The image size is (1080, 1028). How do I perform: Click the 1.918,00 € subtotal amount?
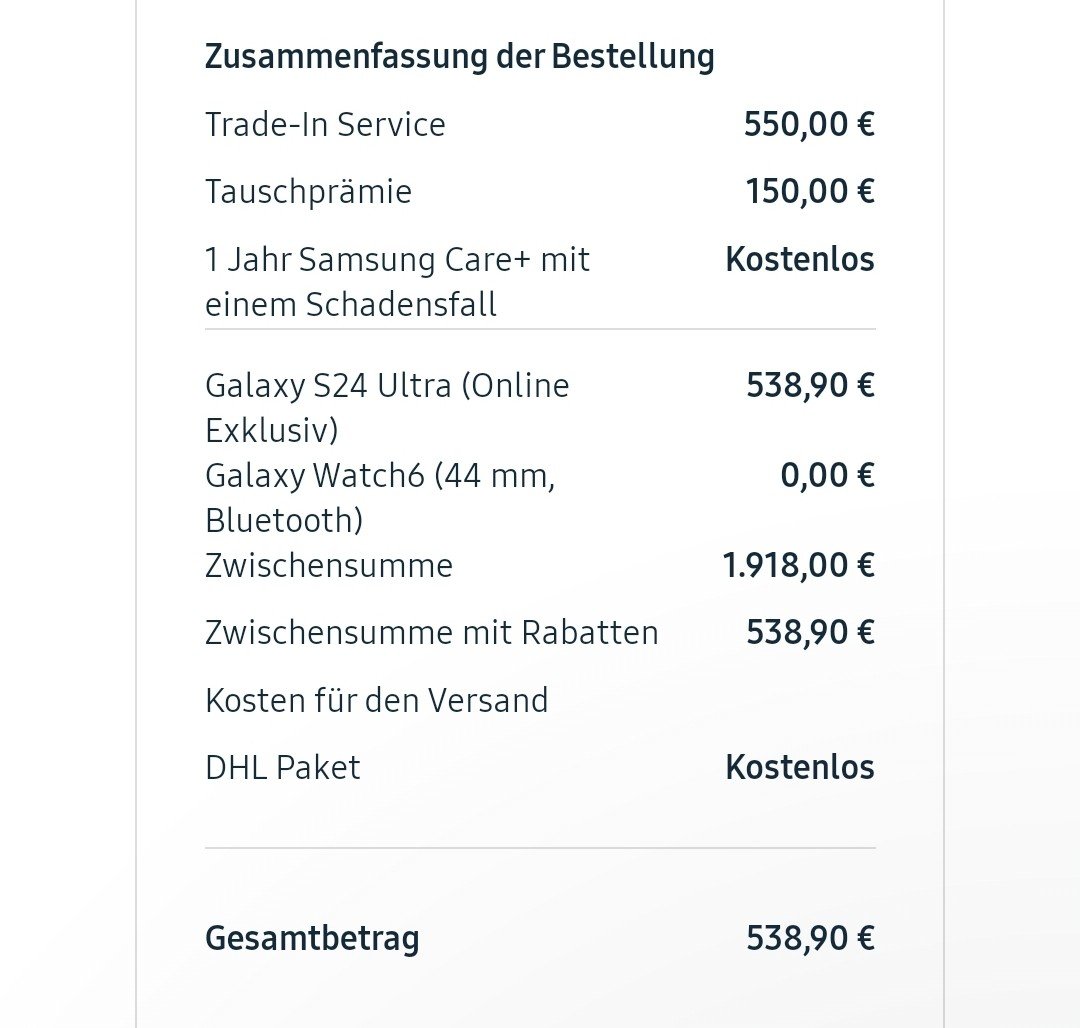pyautogui.click(x=798, y=566)
